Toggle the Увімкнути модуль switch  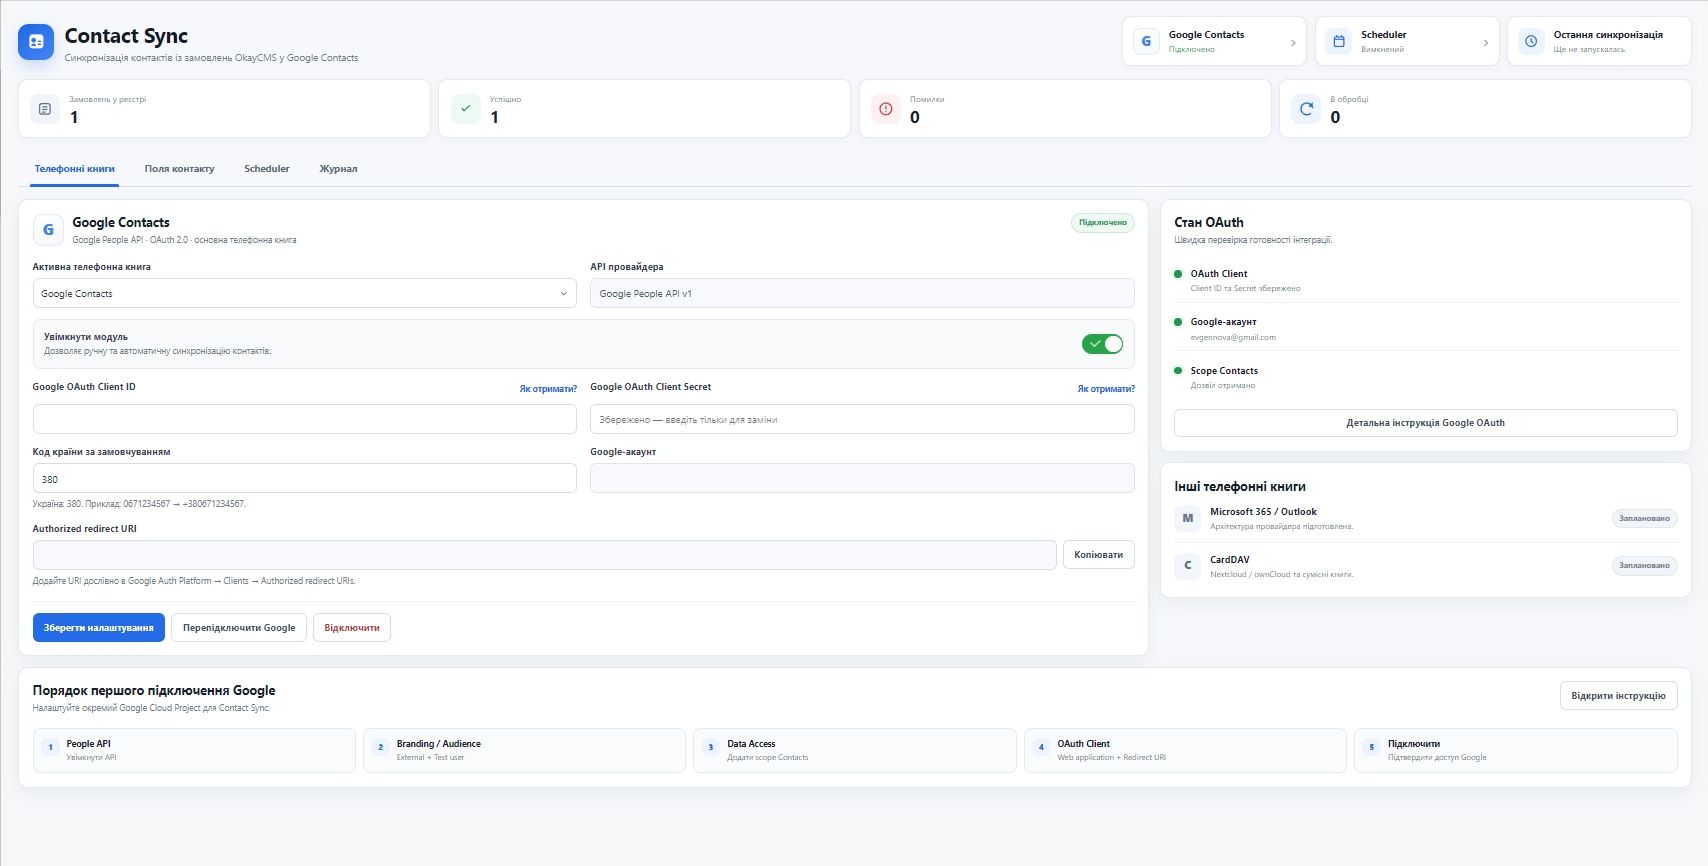coord(1102,344)
